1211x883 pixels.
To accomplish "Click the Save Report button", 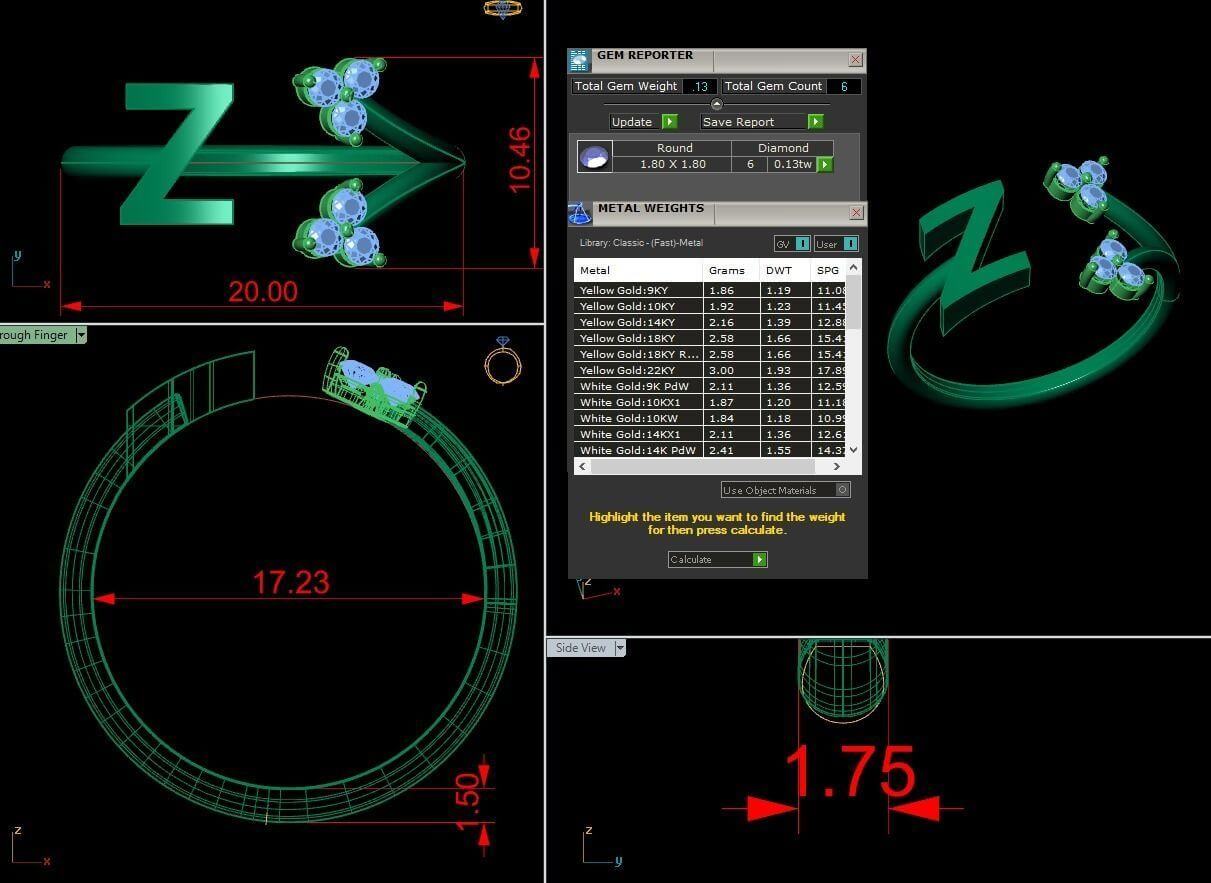I will click(x=762, y=122).
